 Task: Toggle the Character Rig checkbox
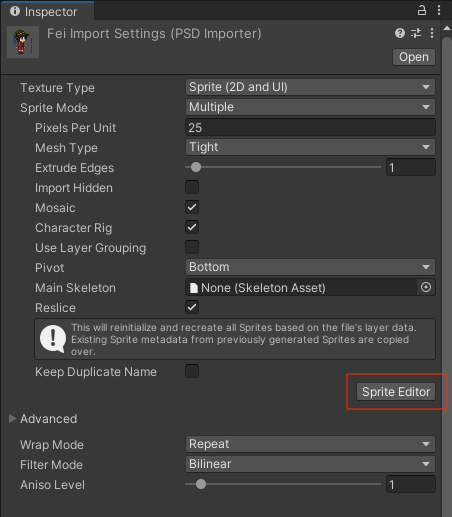pos(192,227)
